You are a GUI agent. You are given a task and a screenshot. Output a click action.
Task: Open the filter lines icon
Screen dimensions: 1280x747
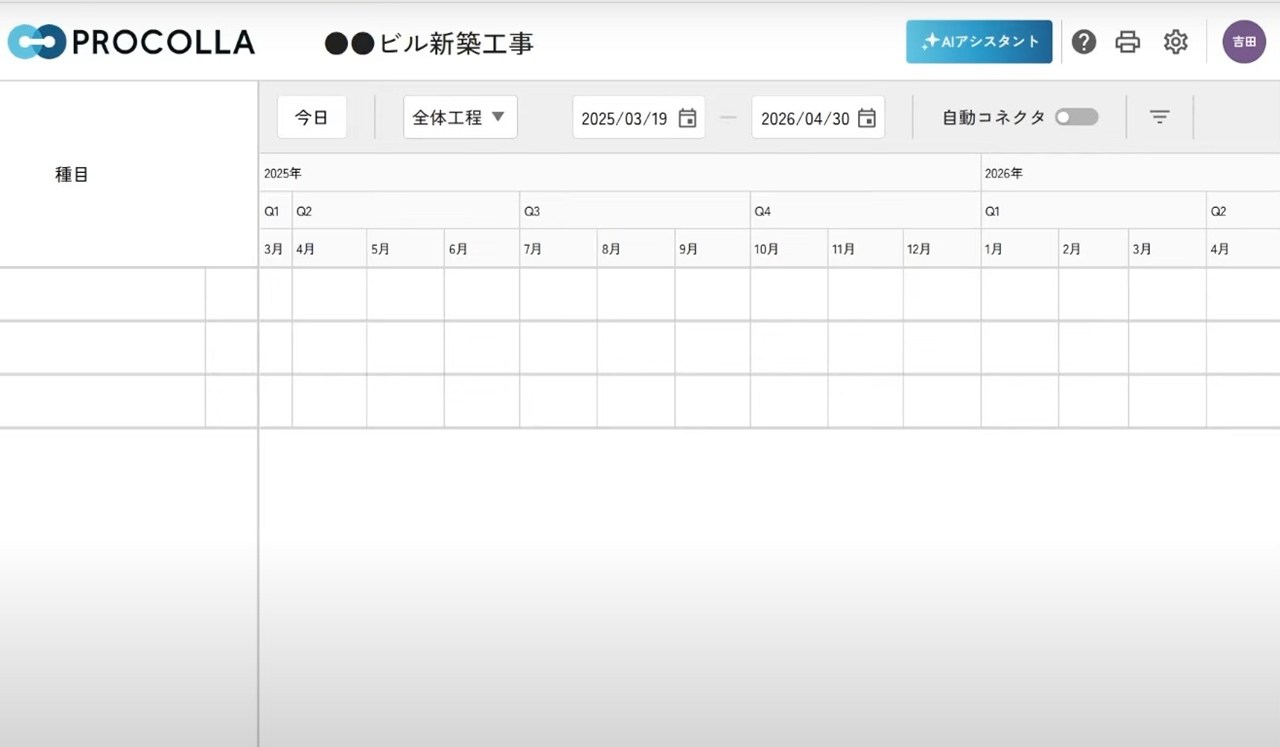(1159, 117)
